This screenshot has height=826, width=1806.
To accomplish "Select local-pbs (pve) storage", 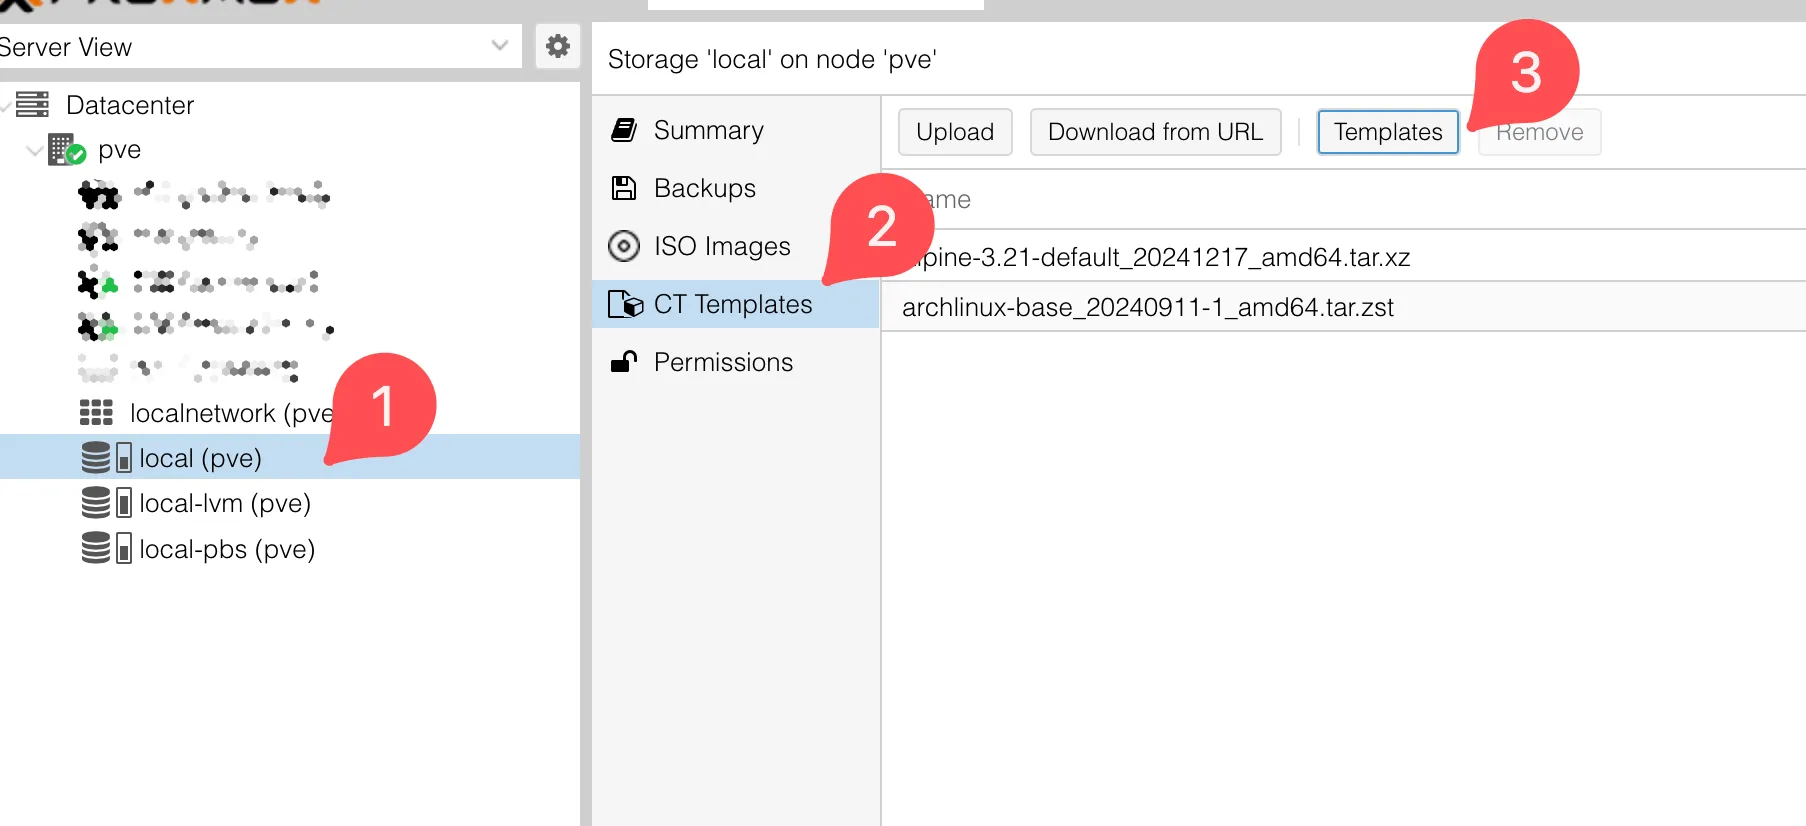I will click(x=227, y=549).
